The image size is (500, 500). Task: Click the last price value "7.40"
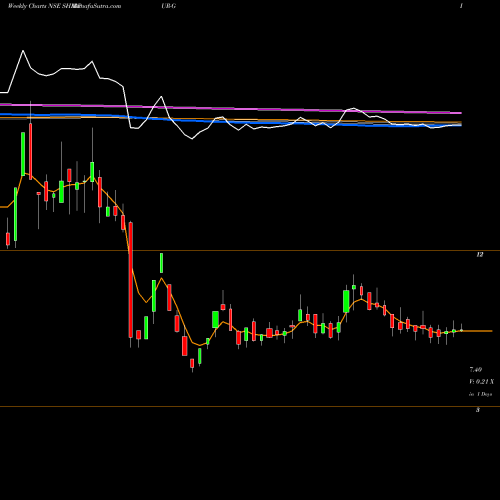pyautogui.click(x=476, y=370)
